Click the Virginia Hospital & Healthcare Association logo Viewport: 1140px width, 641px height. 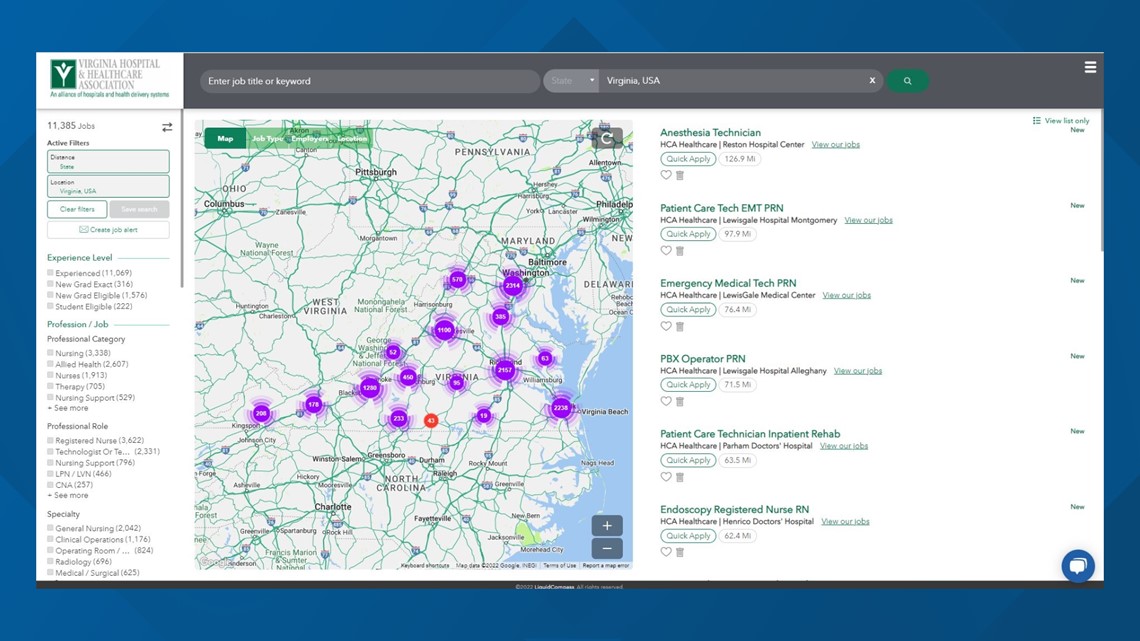pyautogui.click(x=110, y=78)
